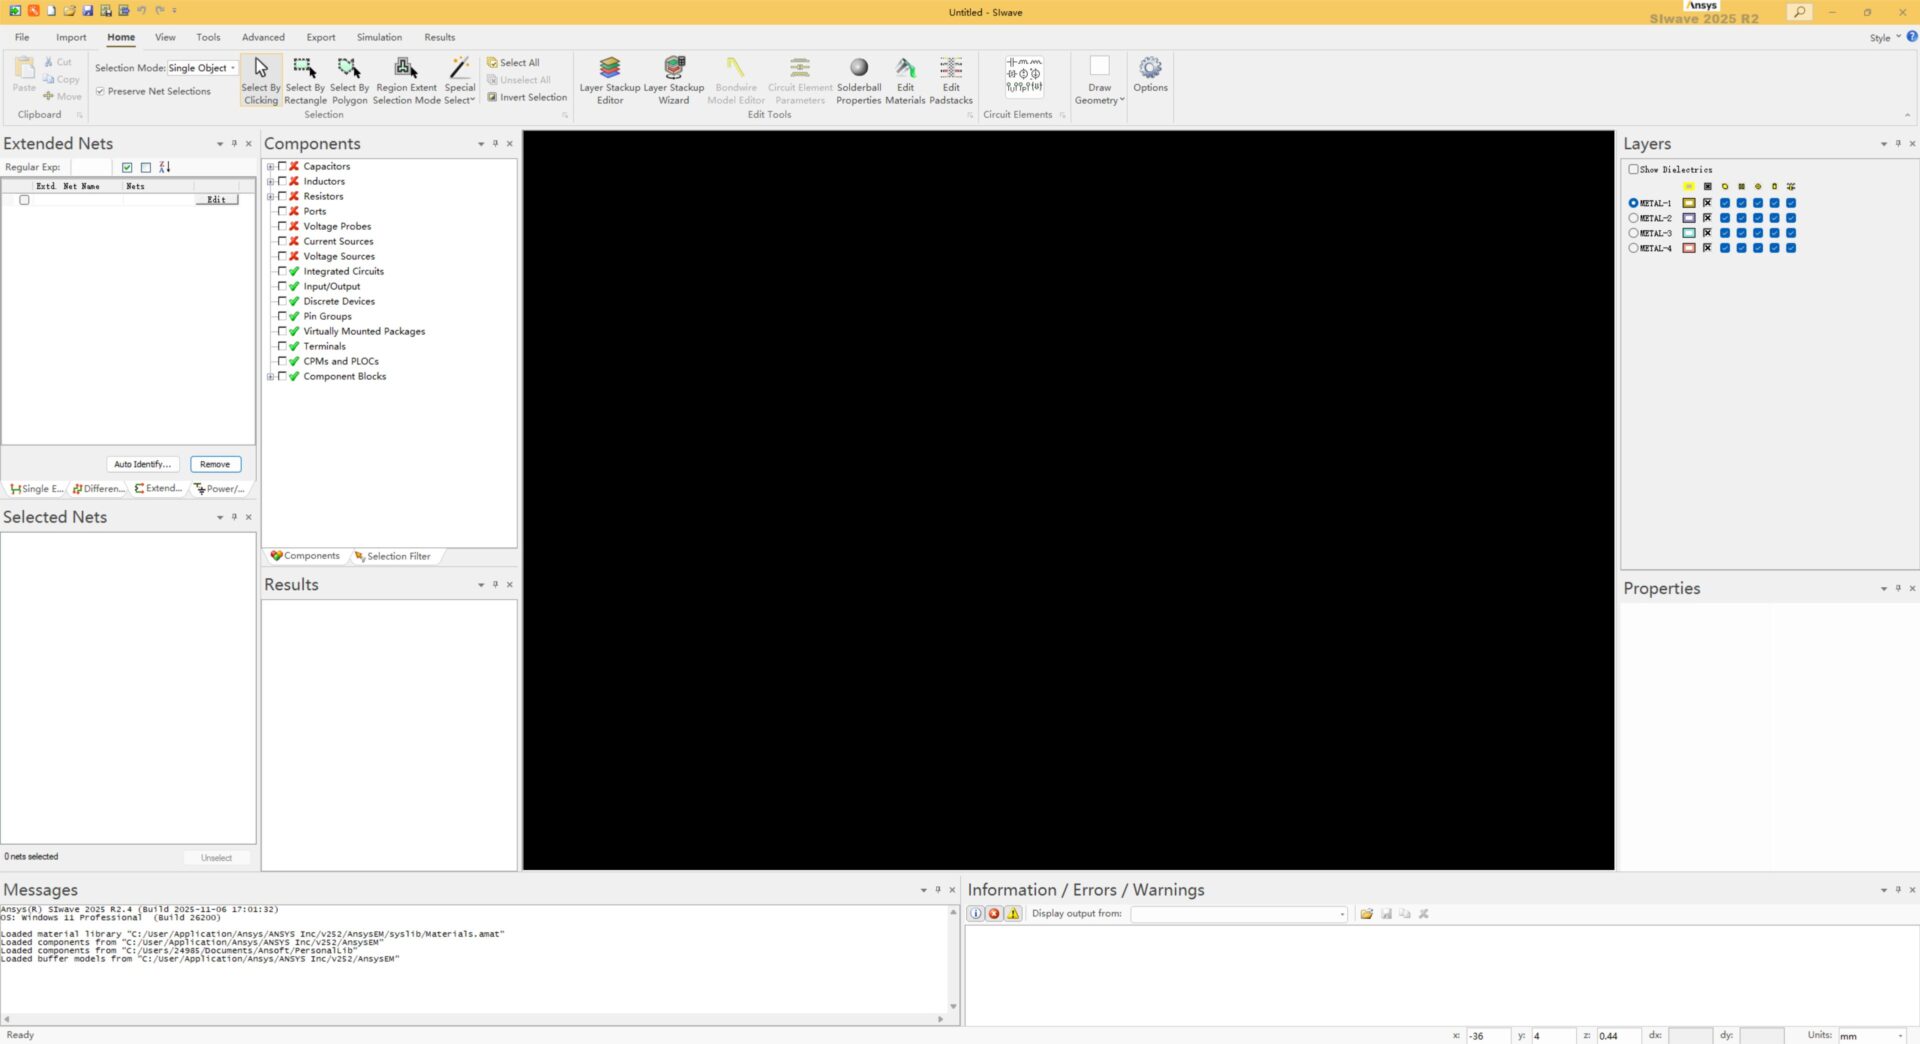This screenshot has width=1920, height=1044.
Task: Open the Draw Geometry dropdown
Action: [x=1099, y=80]
